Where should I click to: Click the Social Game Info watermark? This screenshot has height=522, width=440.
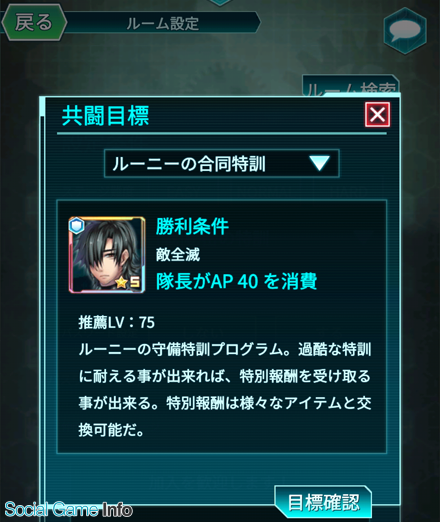(69, 510)
